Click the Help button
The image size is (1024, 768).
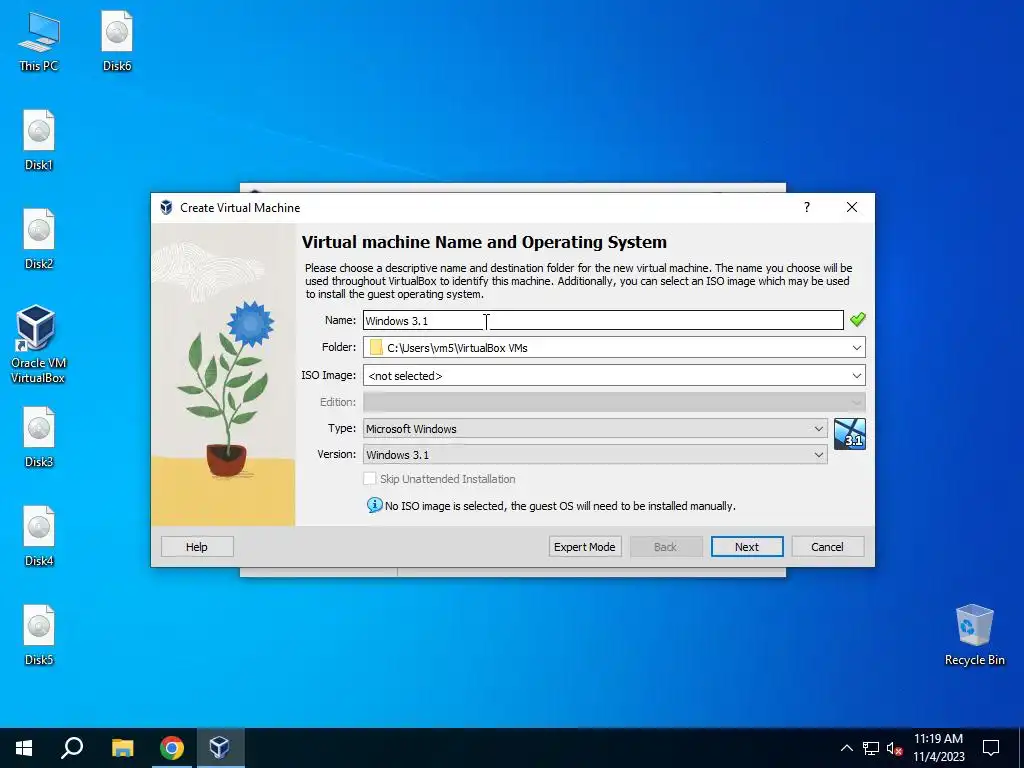tap(197, 547)
